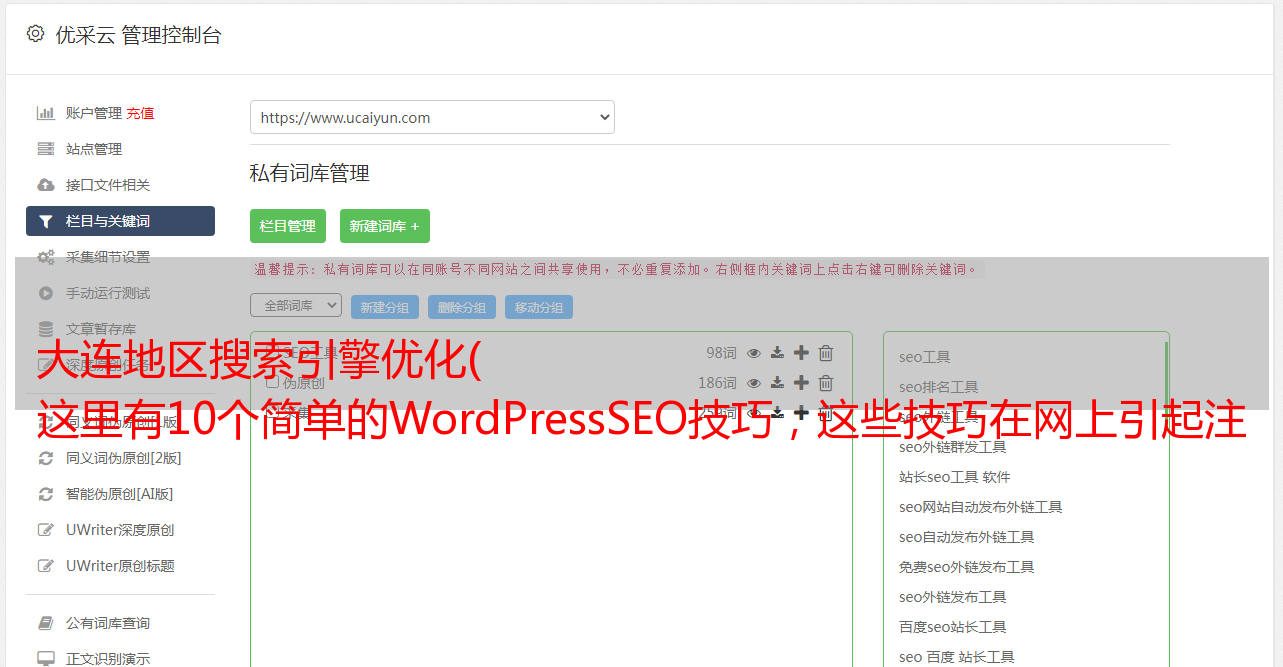Viewport: 1283px width, 667px height.
Task: Click the 新建词库 + button
Action: point(385,226)
